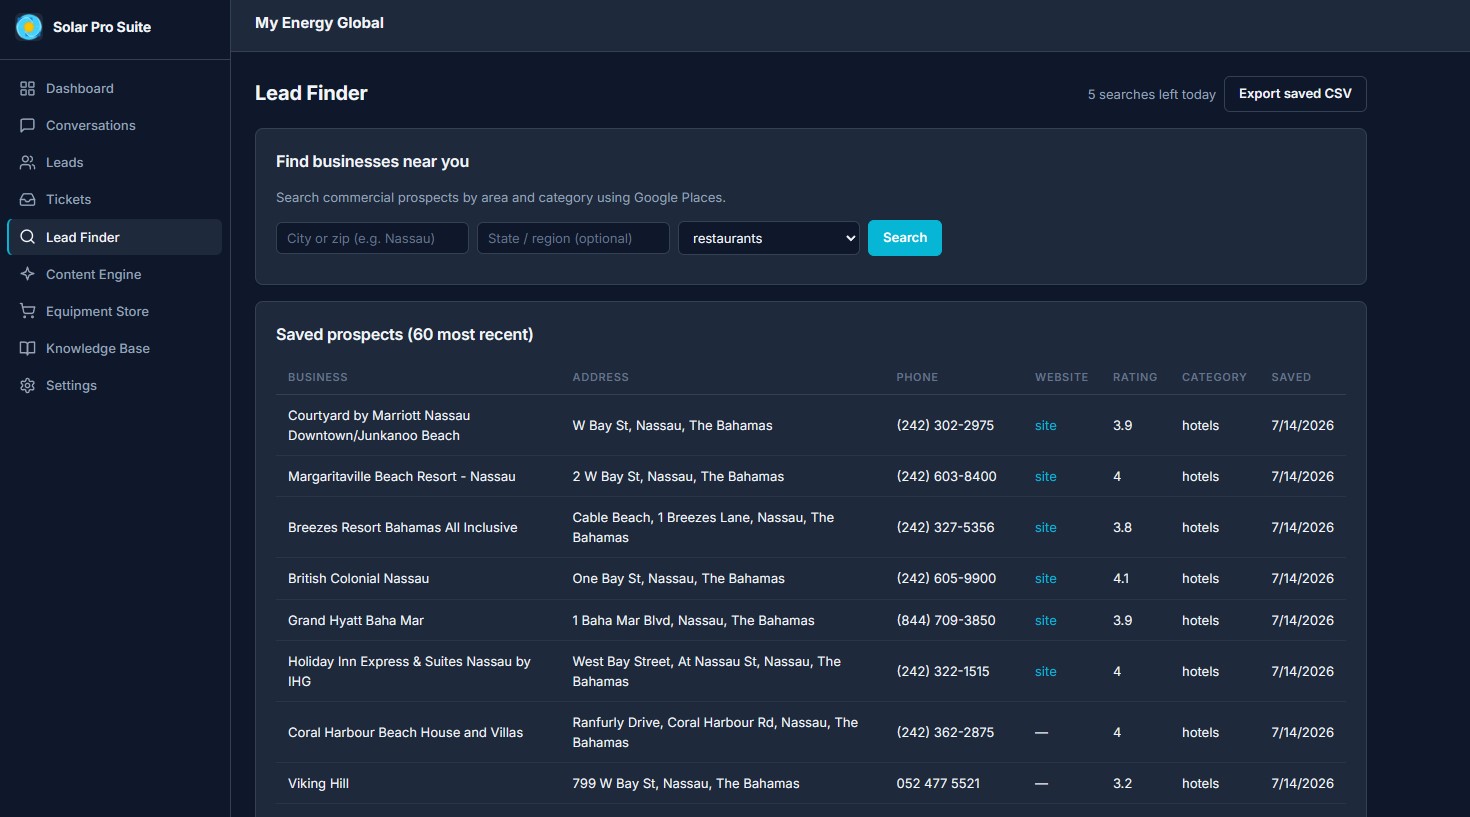Screen dimensions: 1470x817
Task: Open the category dropdown showing restaurants
Action: coord(769,238)
